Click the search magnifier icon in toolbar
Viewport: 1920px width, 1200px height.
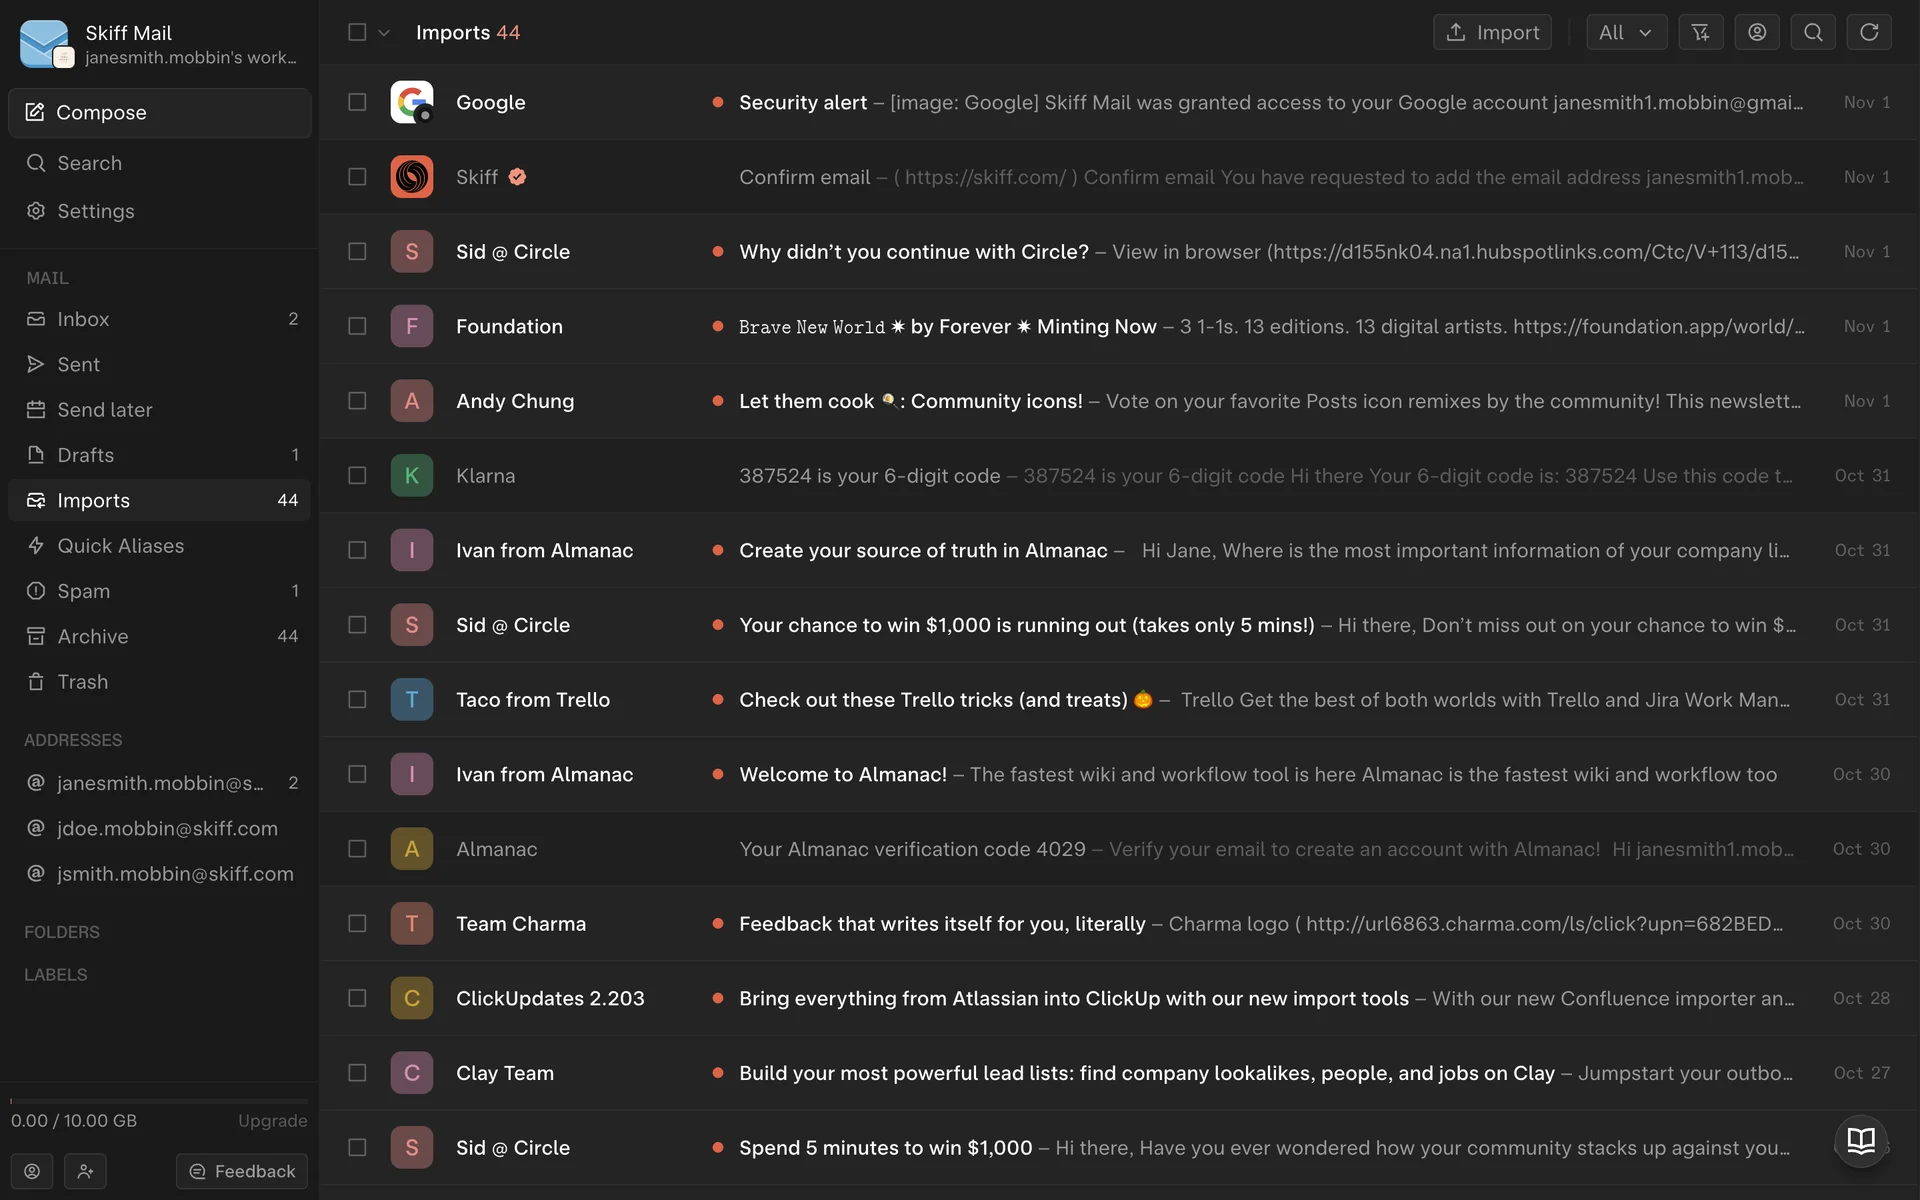(1812, 32)
